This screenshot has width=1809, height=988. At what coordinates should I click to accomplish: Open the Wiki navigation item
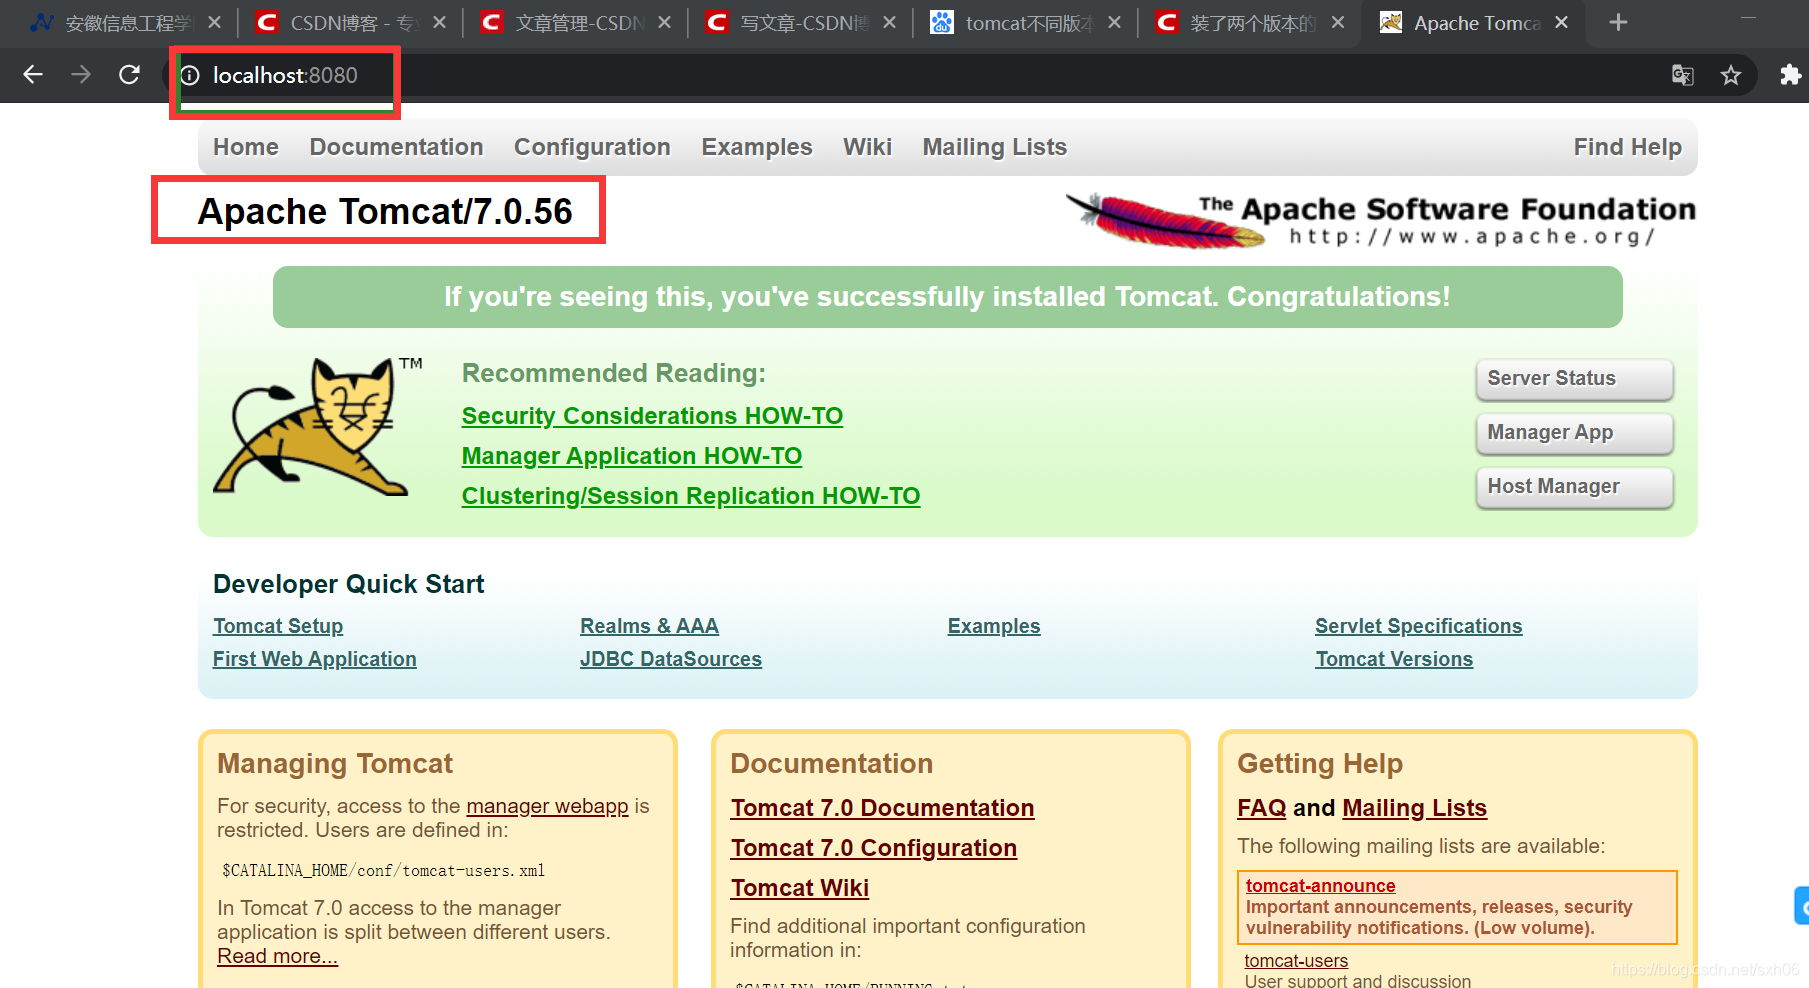point(867,147)
